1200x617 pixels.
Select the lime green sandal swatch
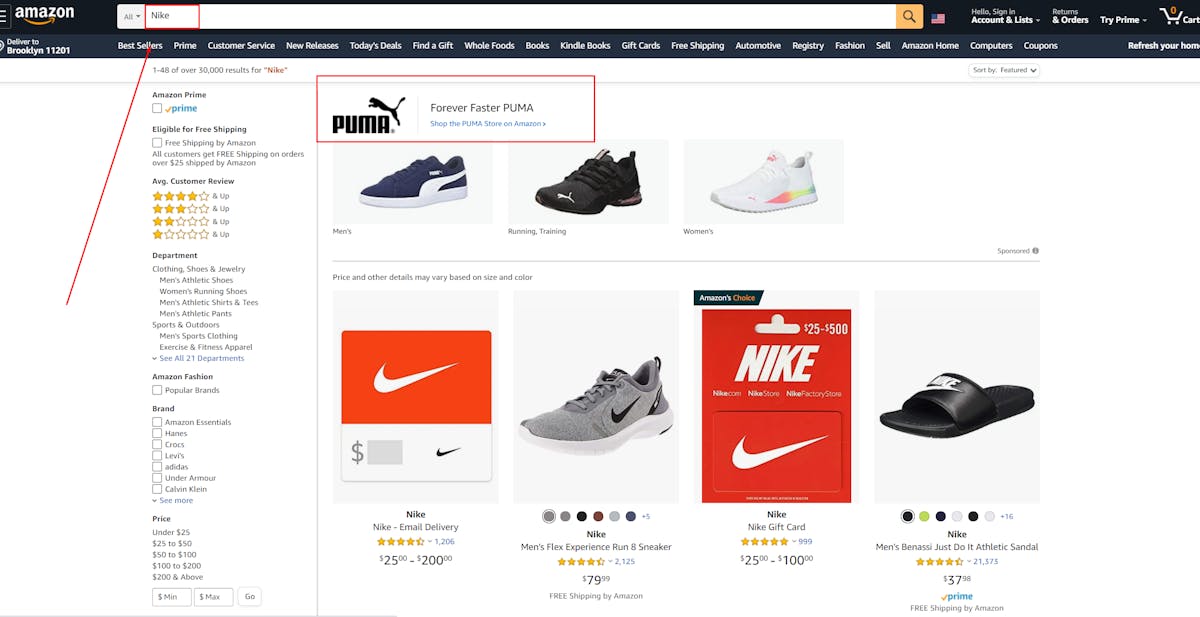pyautogui.click(x=924, y=516)
